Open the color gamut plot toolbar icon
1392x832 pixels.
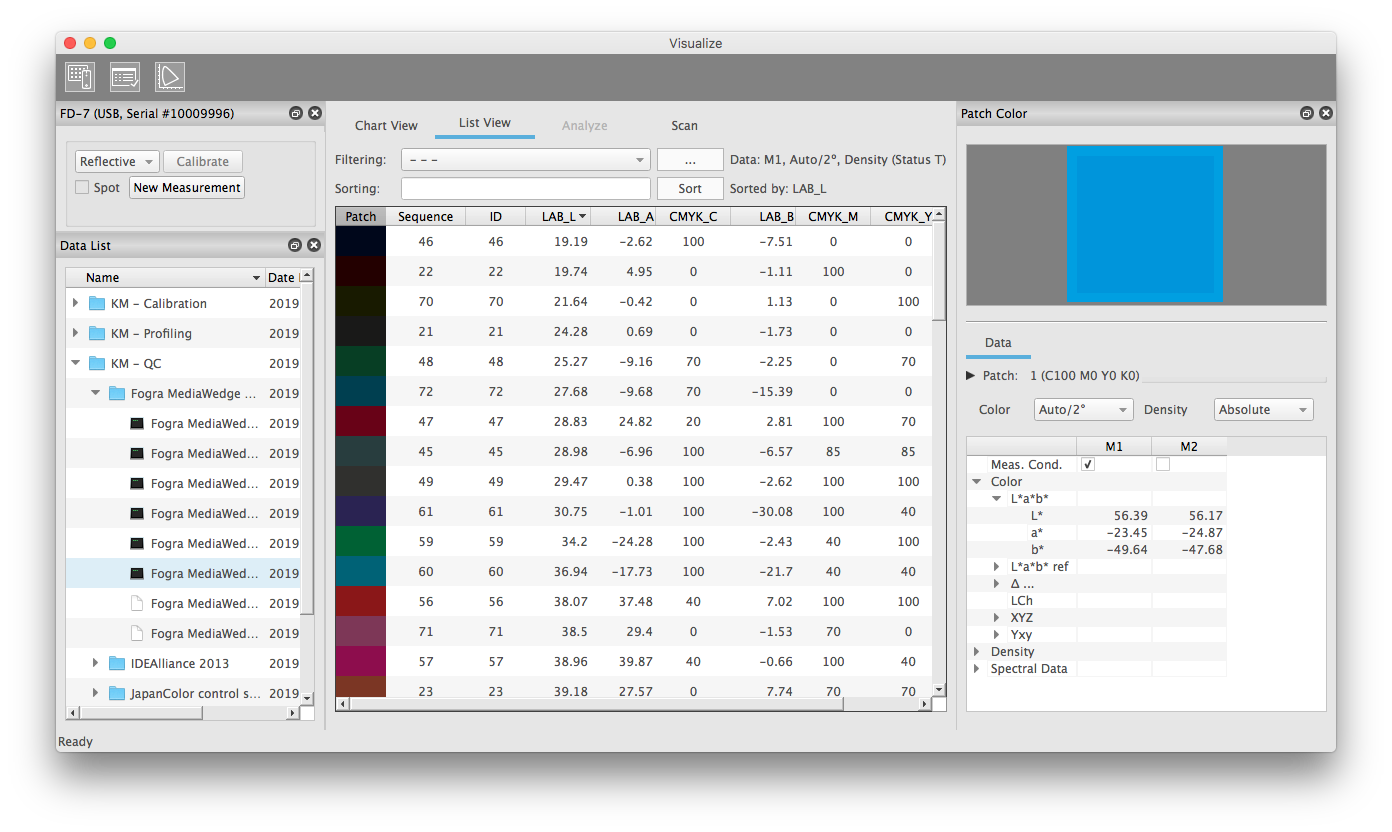(x=170, y=77)
